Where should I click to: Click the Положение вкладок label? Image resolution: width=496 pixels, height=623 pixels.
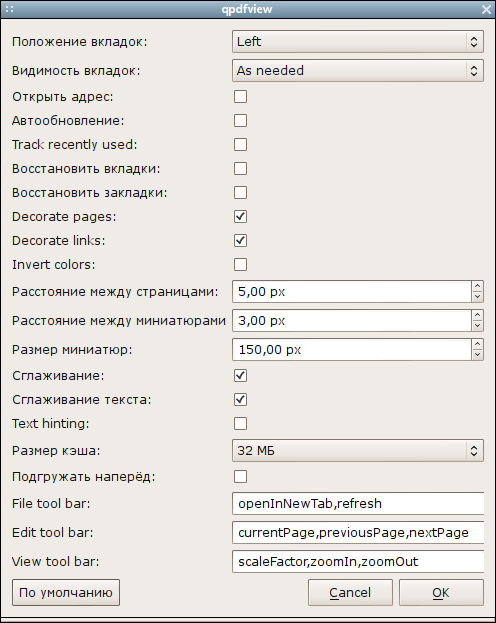point(79,41)
